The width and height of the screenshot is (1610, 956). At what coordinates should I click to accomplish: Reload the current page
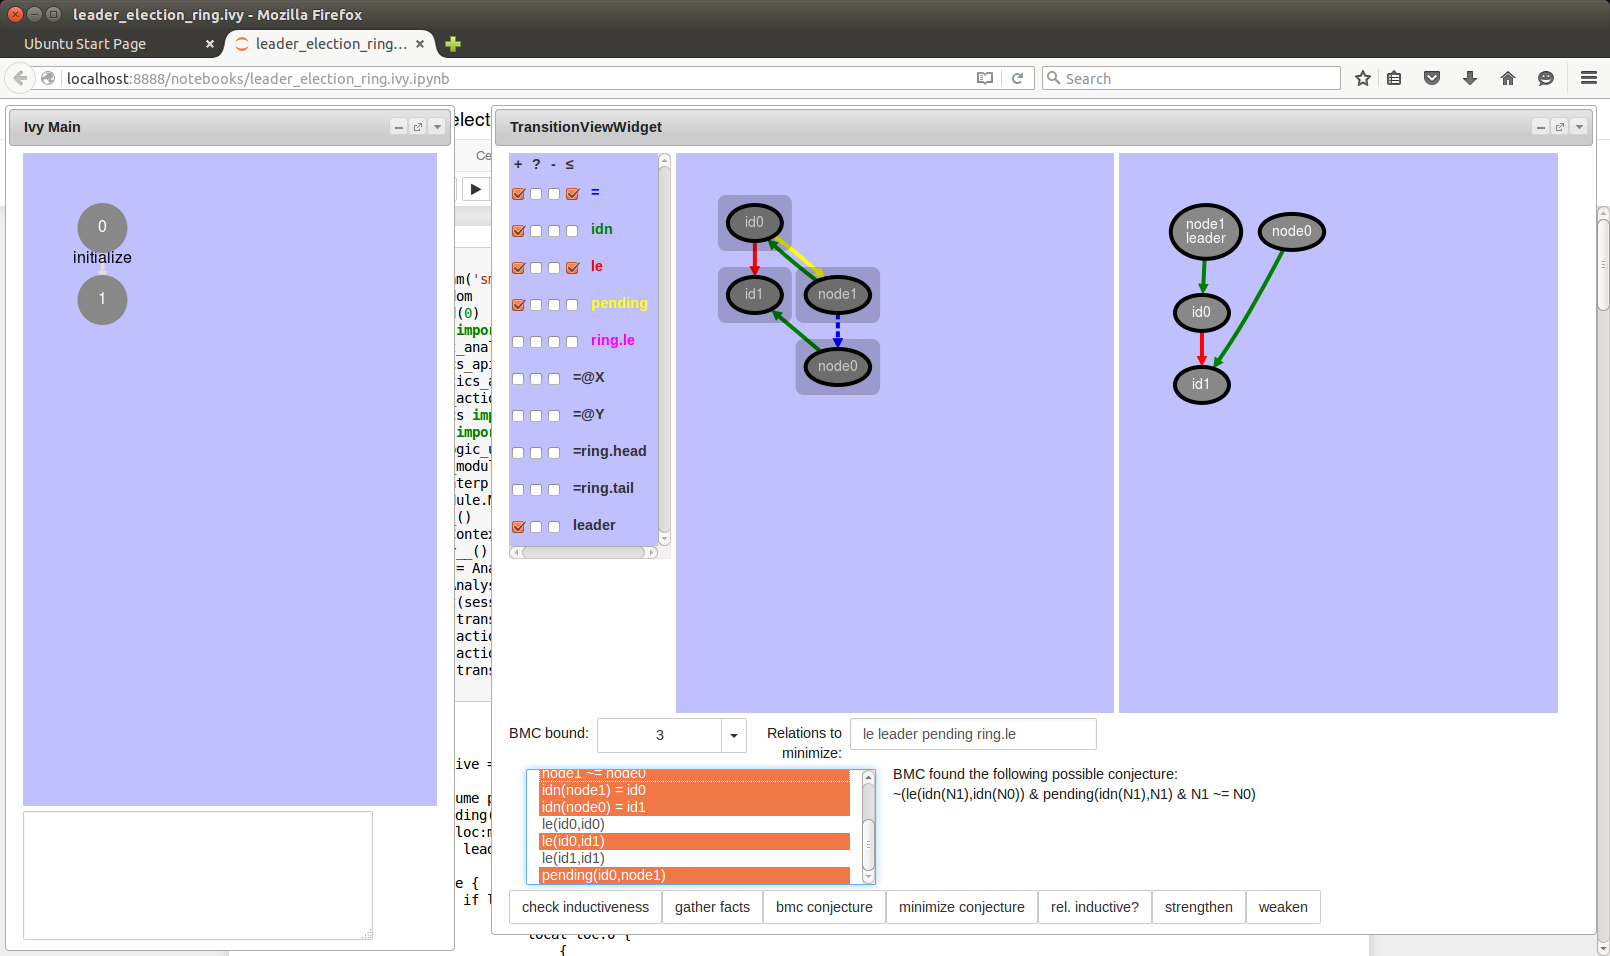[1017, 78]
